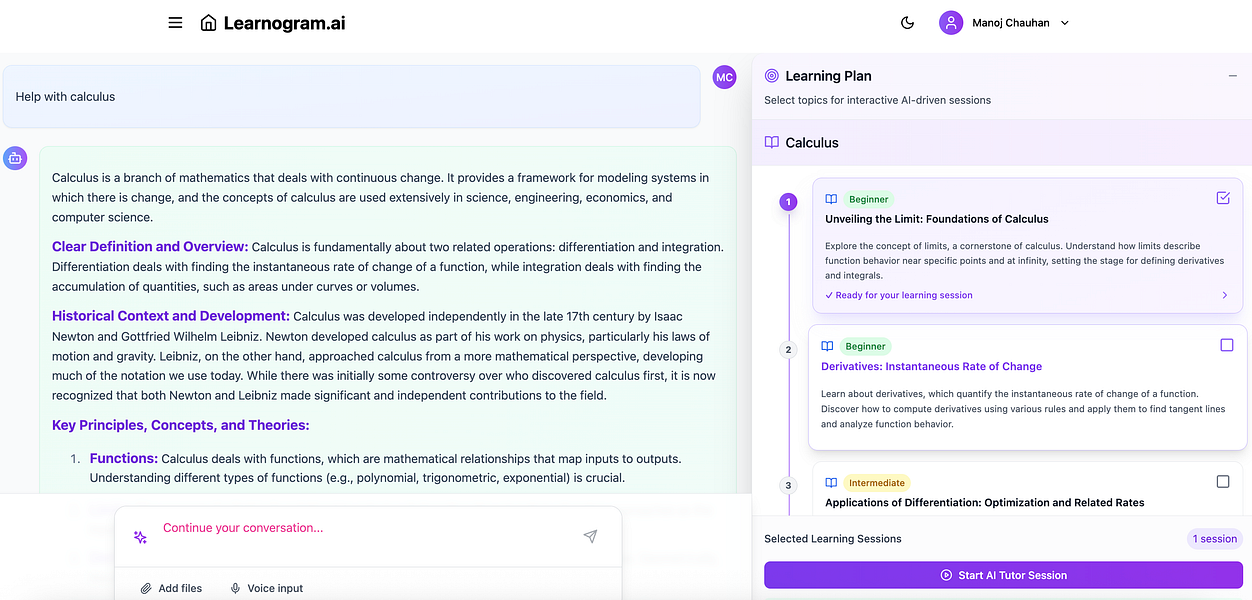Screen dimensions: 1252x600
Task: Toggle dark mode with the moon icon
Action: coord(907,22)
